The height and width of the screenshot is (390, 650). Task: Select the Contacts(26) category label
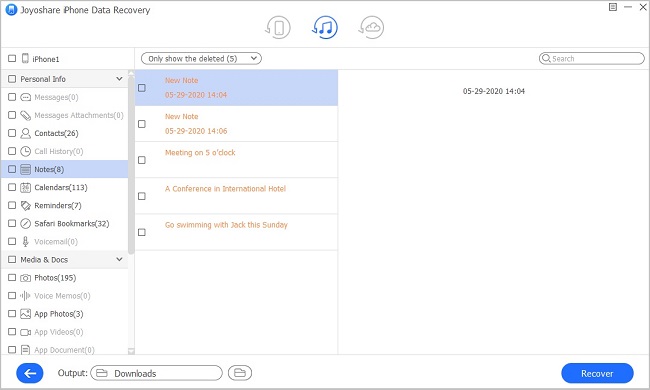point(56,133)
